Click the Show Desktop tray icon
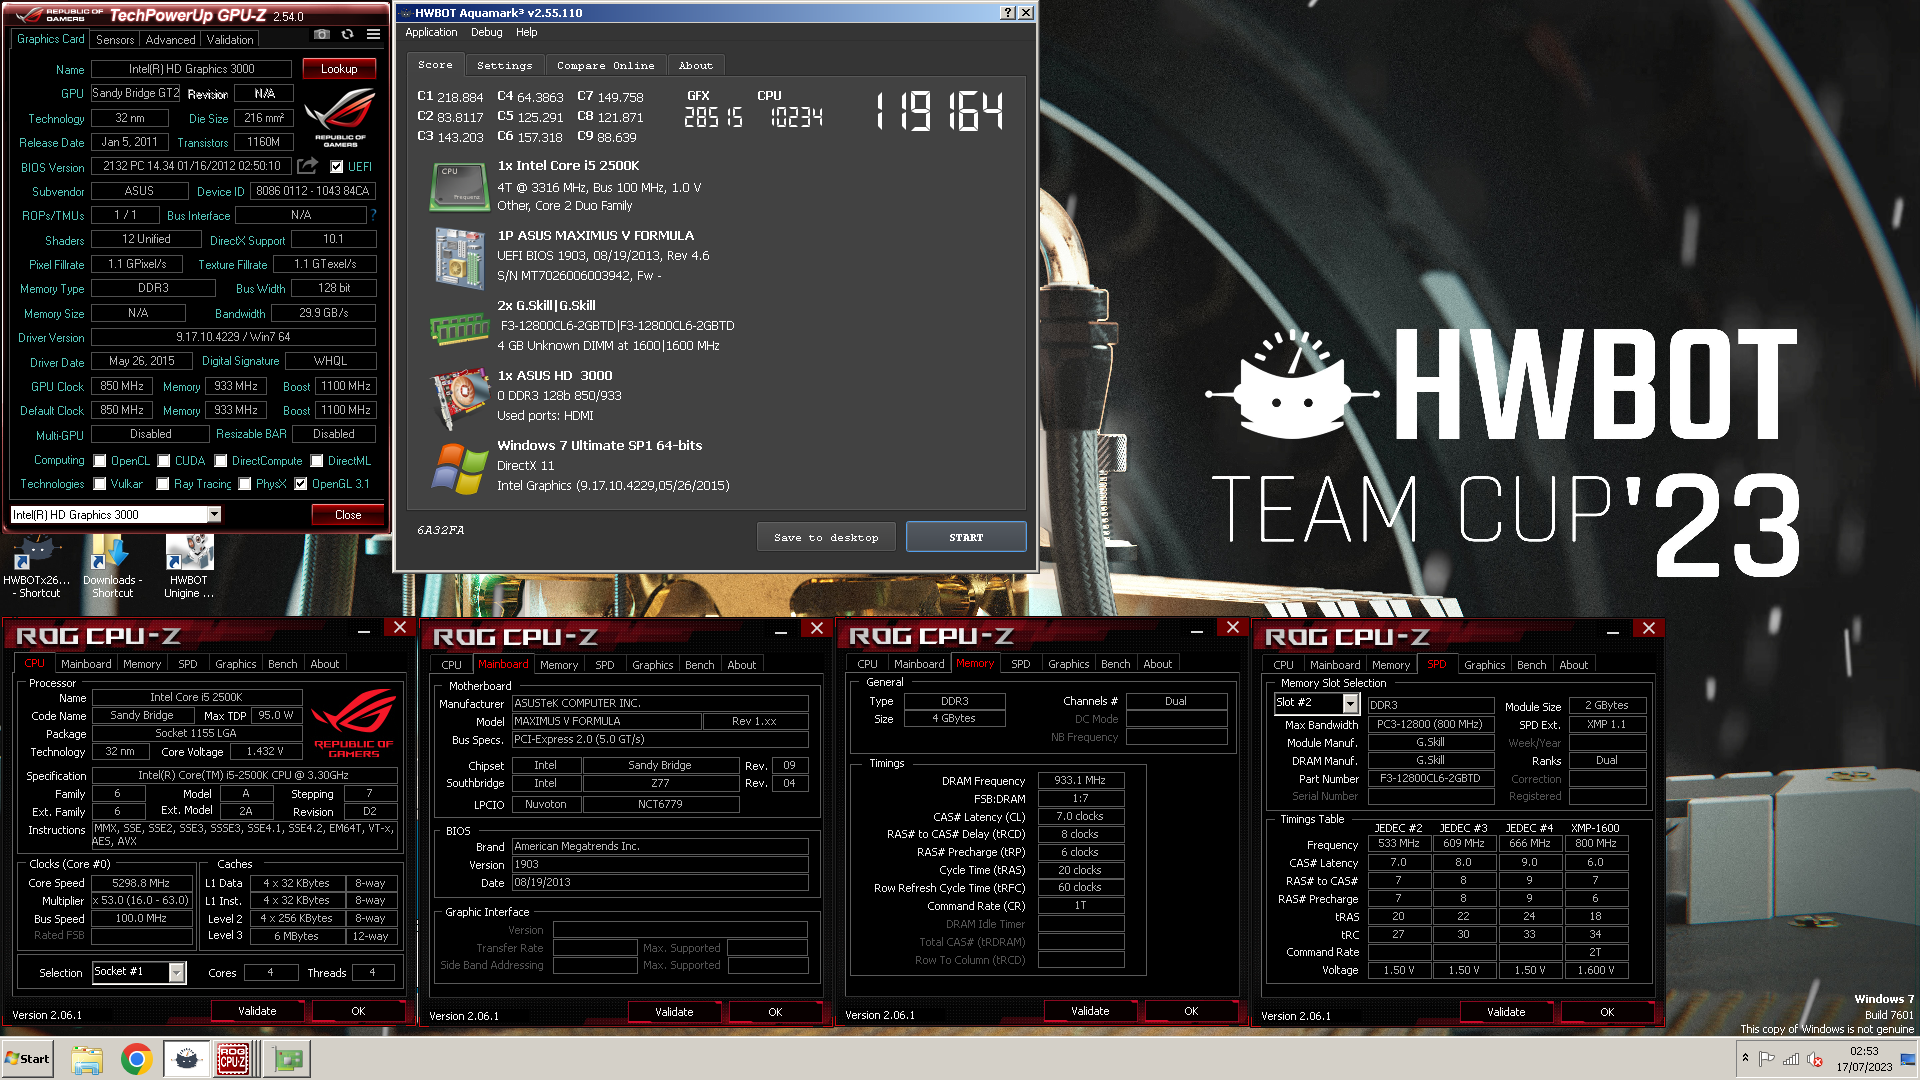The image size is (1920, 1080). click(1908, 1059)
